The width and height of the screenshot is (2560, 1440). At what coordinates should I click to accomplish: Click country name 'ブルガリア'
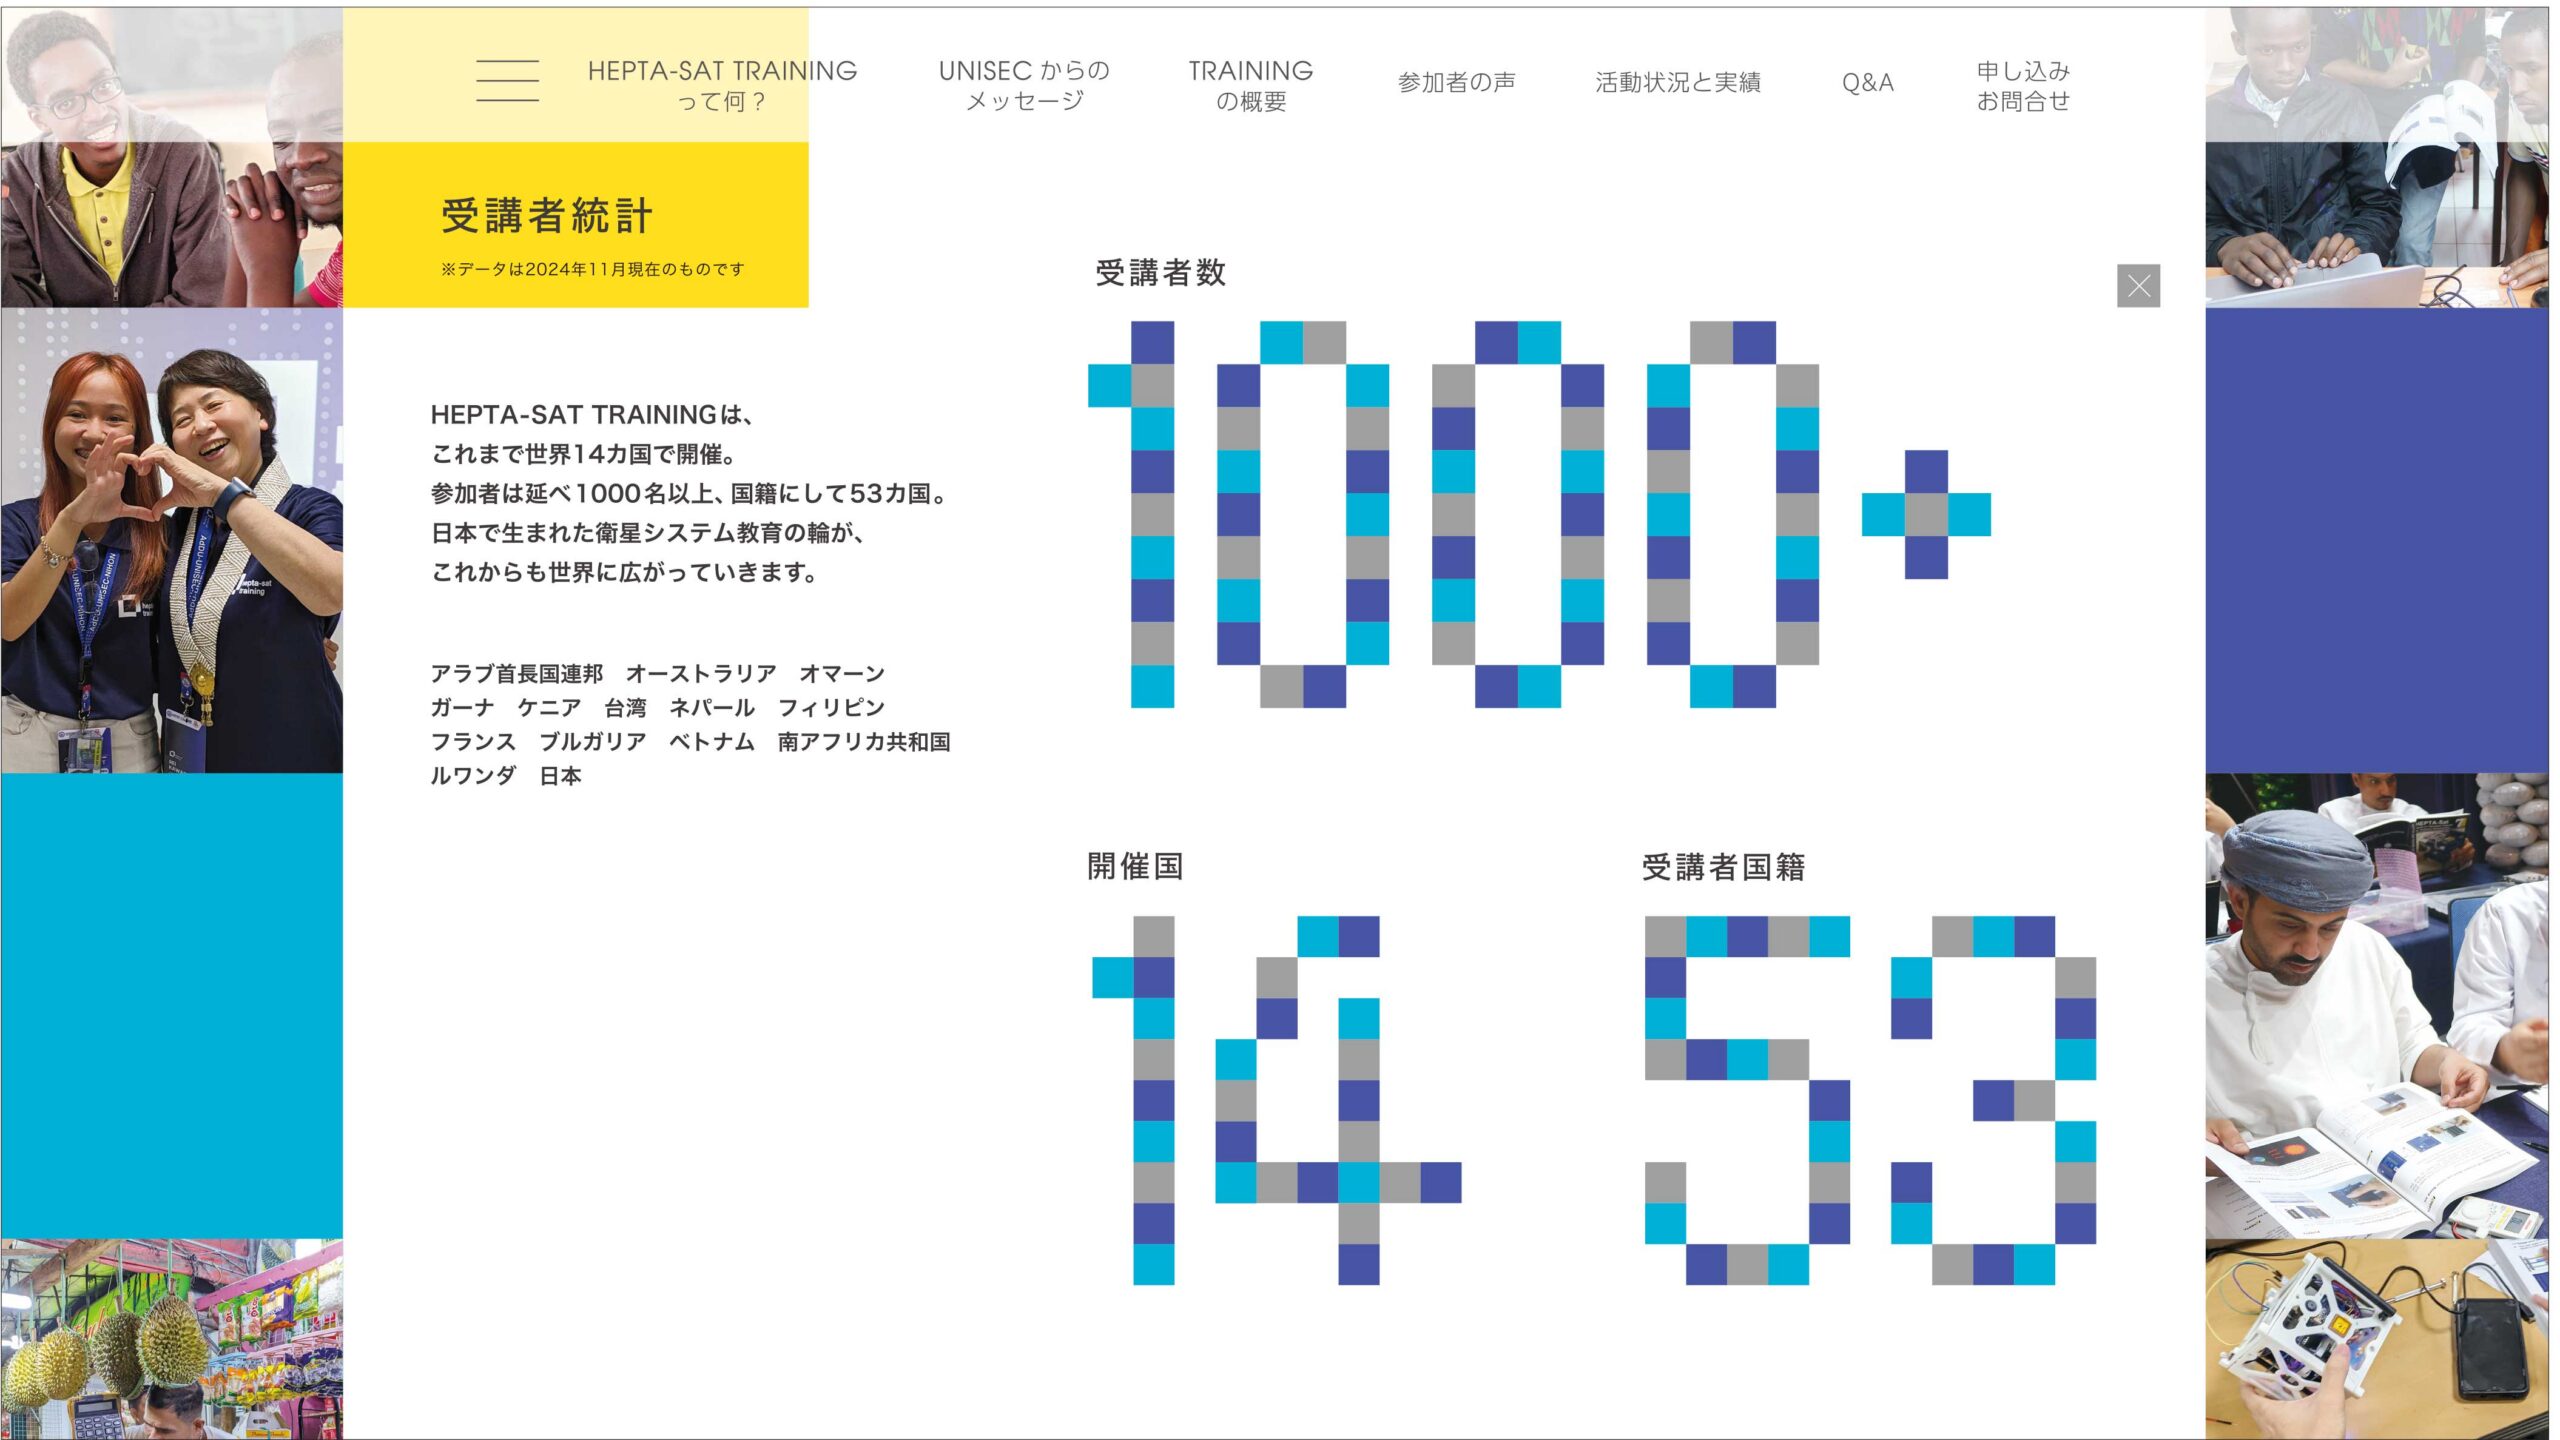point(593,742)
